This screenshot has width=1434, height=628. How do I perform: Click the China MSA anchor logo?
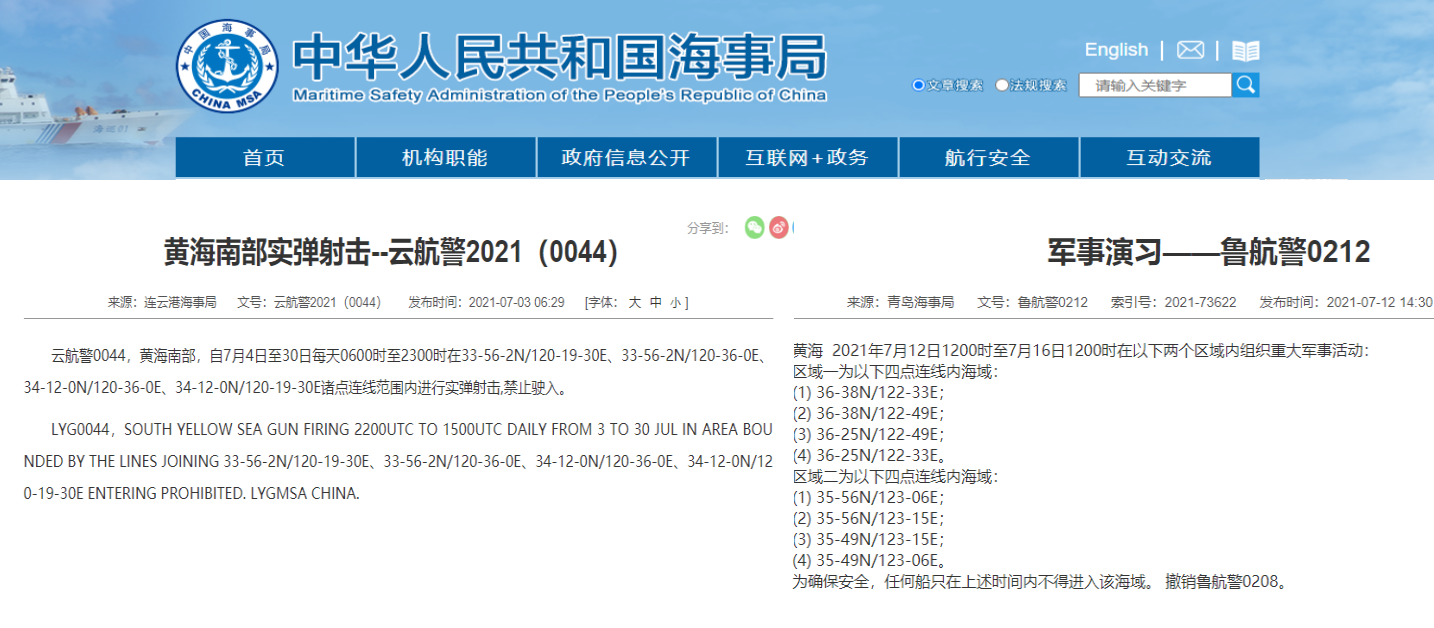click(228, 65)
